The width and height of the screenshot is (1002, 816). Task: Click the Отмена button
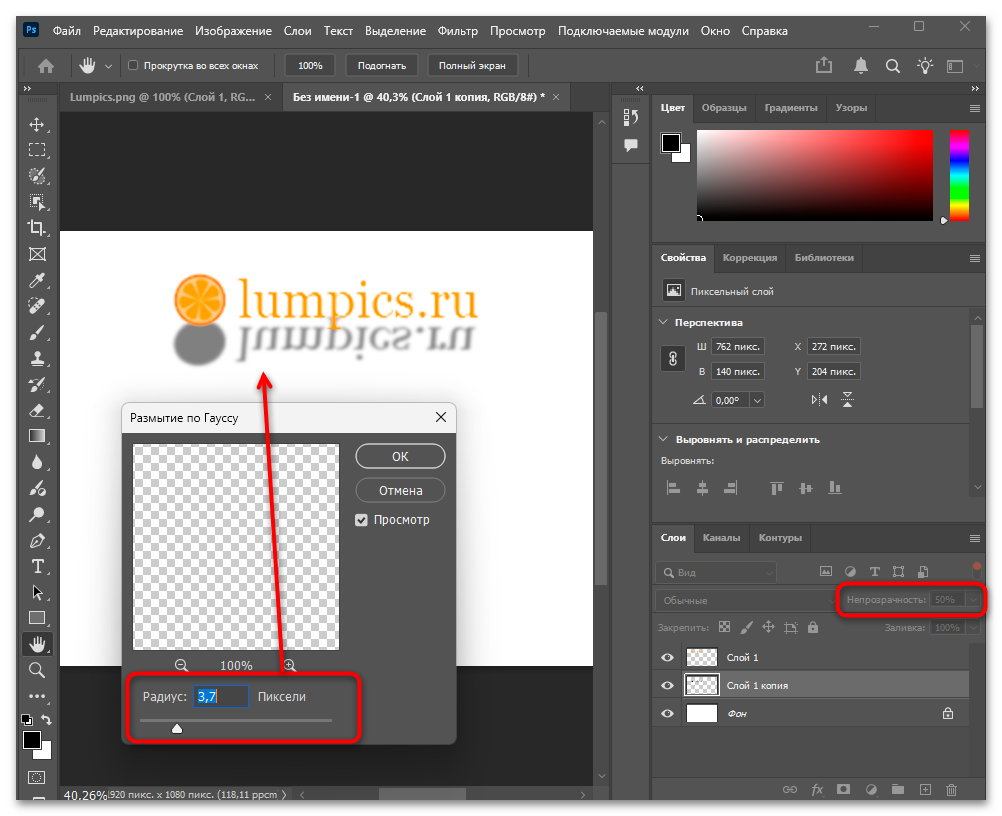[400, 491]
